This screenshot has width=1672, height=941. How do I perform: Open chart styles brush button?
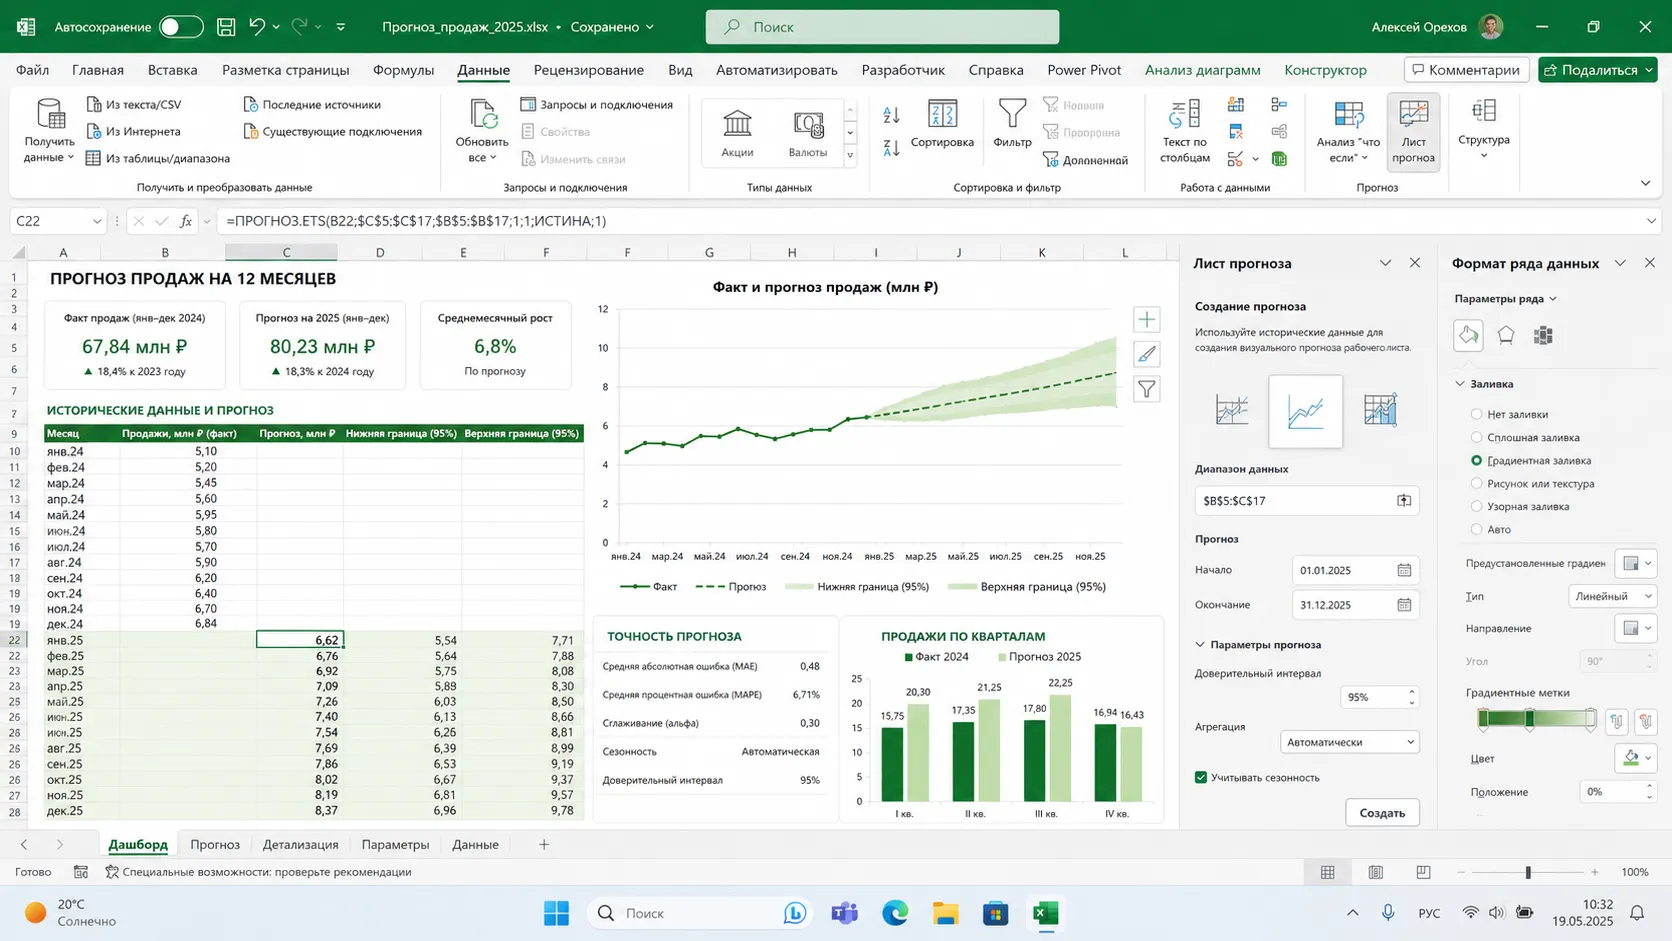coord(1146,354)
